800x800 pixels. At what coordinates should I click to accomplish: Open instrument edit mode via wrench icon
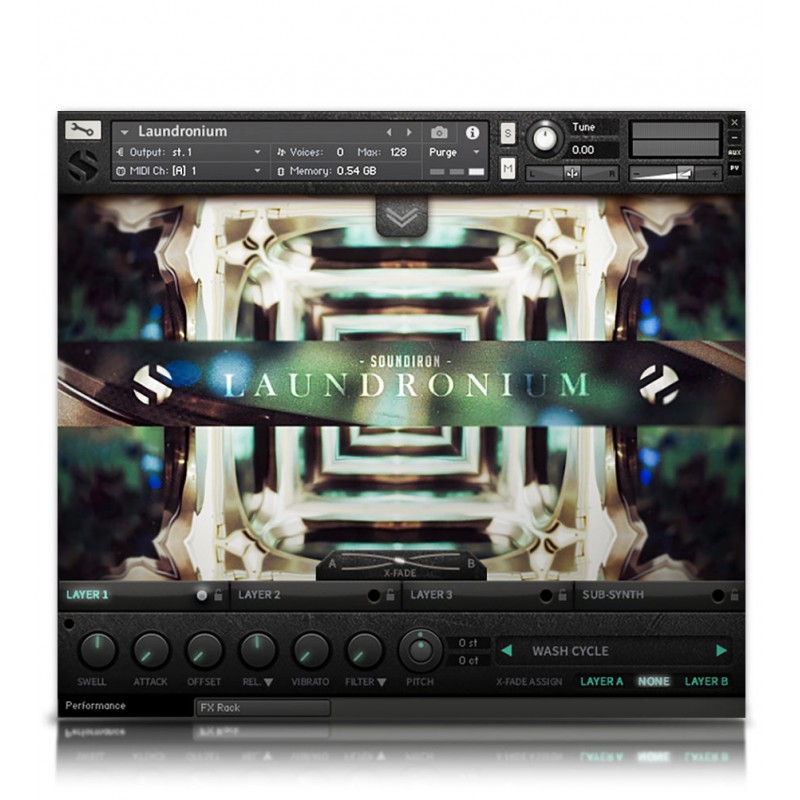pyautogui.click(x=83, y=130)
